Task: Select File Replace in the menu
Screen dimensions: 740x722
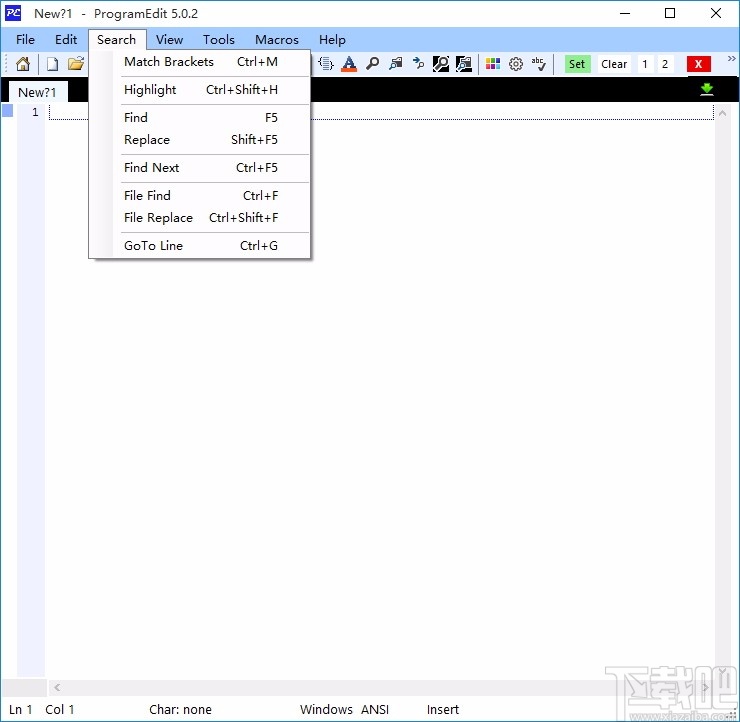Action: (201, 218)
